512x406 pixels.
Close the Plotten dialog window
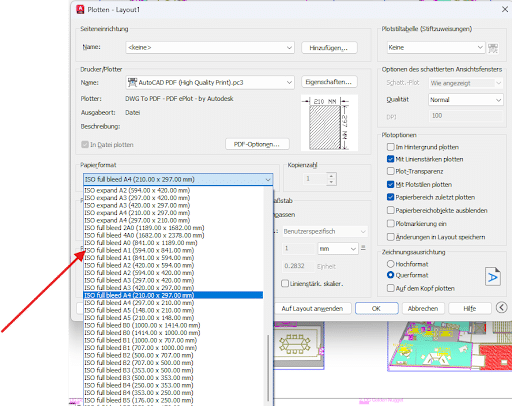click(505, 9)
